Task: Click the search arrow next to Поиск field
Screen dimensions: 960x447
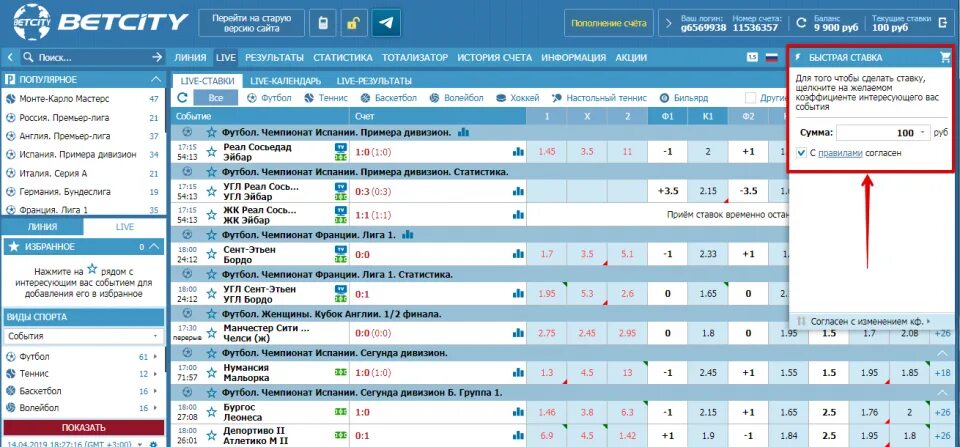Action: pyautogui.click(x=157, y=57)
